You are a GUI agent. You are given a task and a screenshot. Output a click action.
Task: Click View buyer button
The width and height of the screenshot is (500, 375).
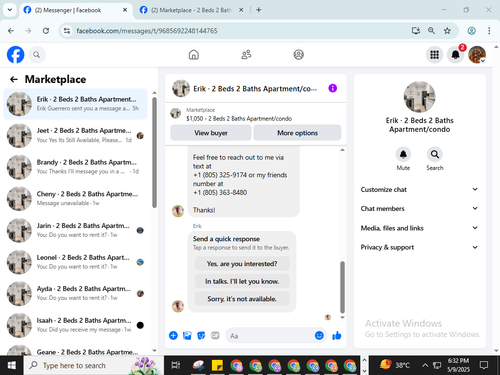pos(211,133)
